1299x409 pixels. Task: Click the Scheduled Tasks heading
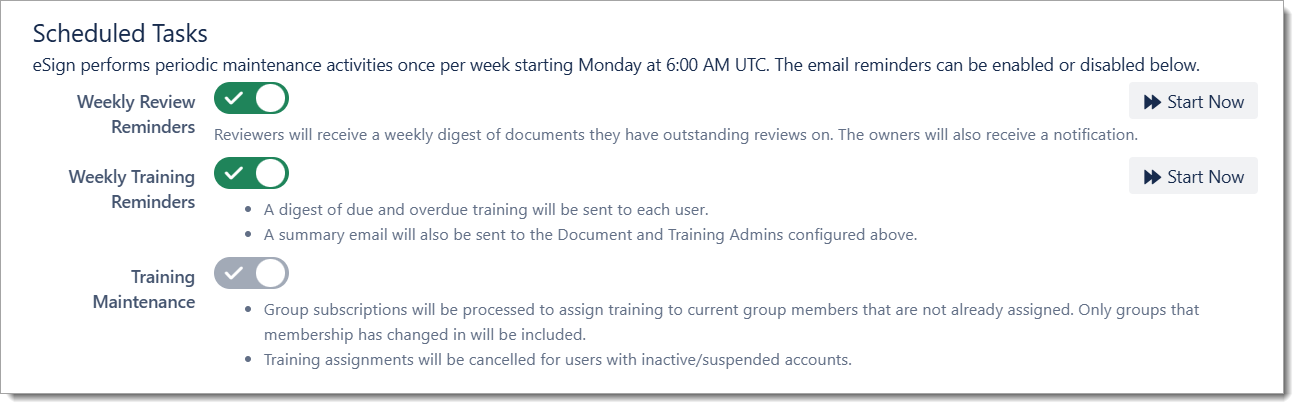120,33
